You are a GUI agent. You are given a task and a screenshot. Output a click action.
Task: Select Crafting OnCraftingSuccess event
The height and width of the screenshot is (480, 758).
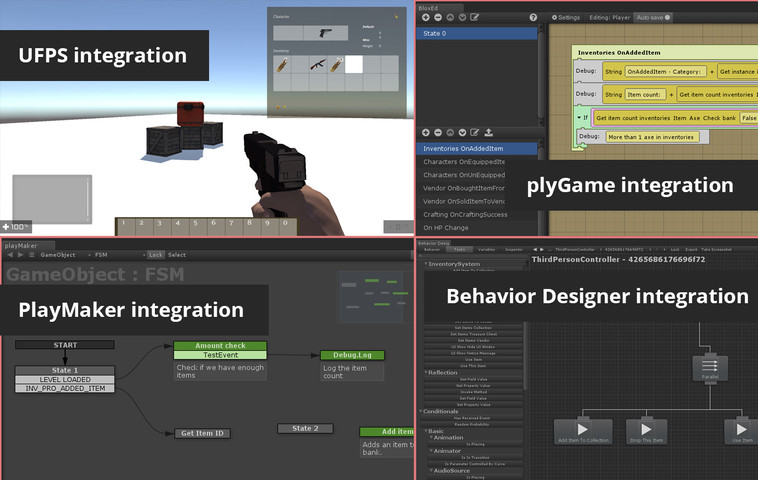pyautogui.click(x=465, y=214)
